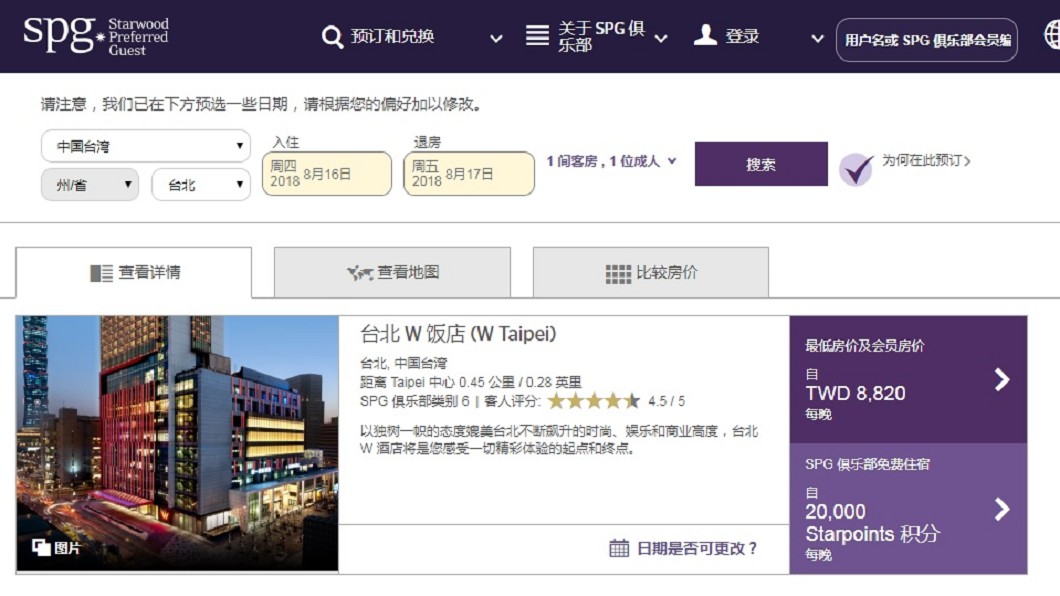Switch to the 比较房价 tab

tap(650, 272)
